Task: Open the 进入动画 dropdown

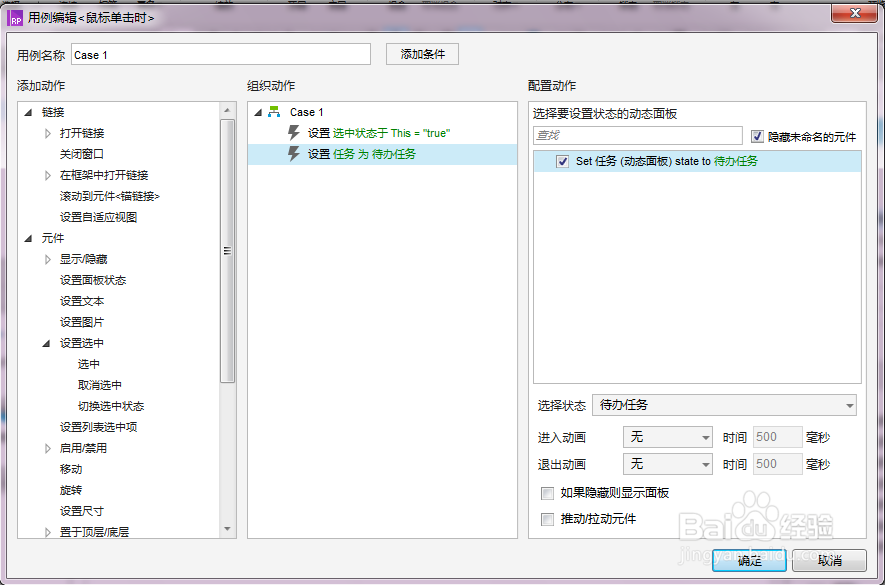Action: pos(668,437)
